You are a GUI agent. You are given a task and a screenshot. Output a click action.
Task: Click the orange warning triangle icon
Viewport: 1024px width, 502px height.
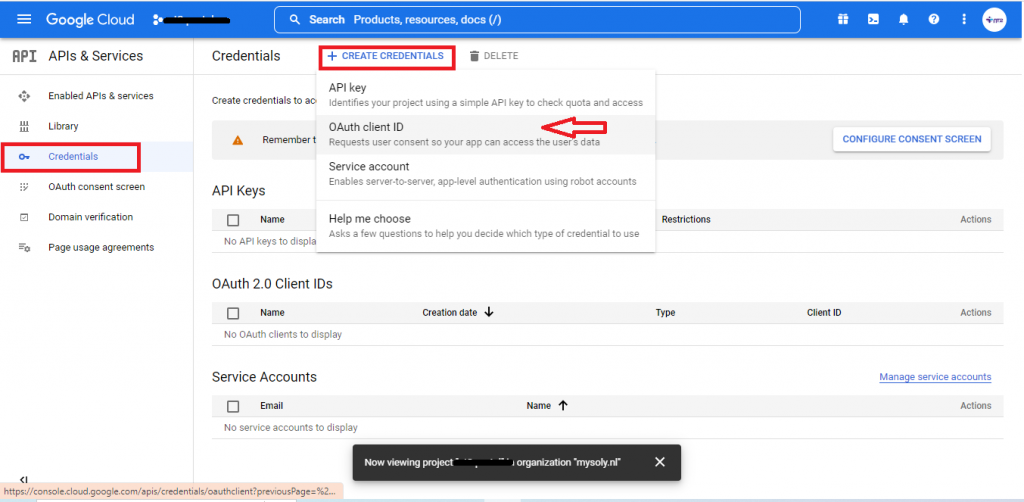click(238, 140)
